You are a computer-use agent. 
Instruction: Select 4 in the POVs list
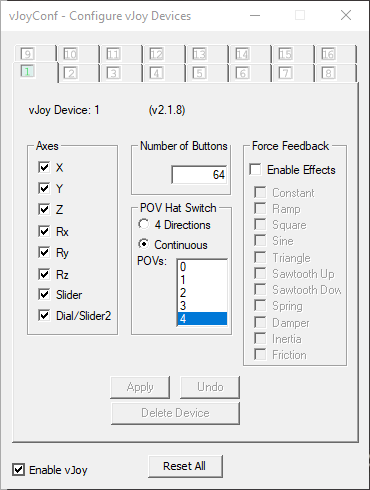202,319
